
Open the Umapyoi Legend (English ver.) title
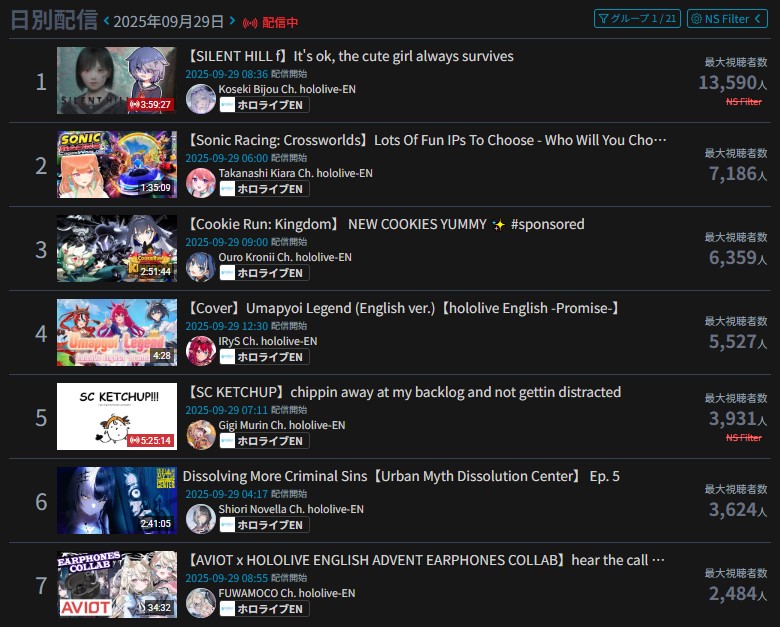click(403, 309)
